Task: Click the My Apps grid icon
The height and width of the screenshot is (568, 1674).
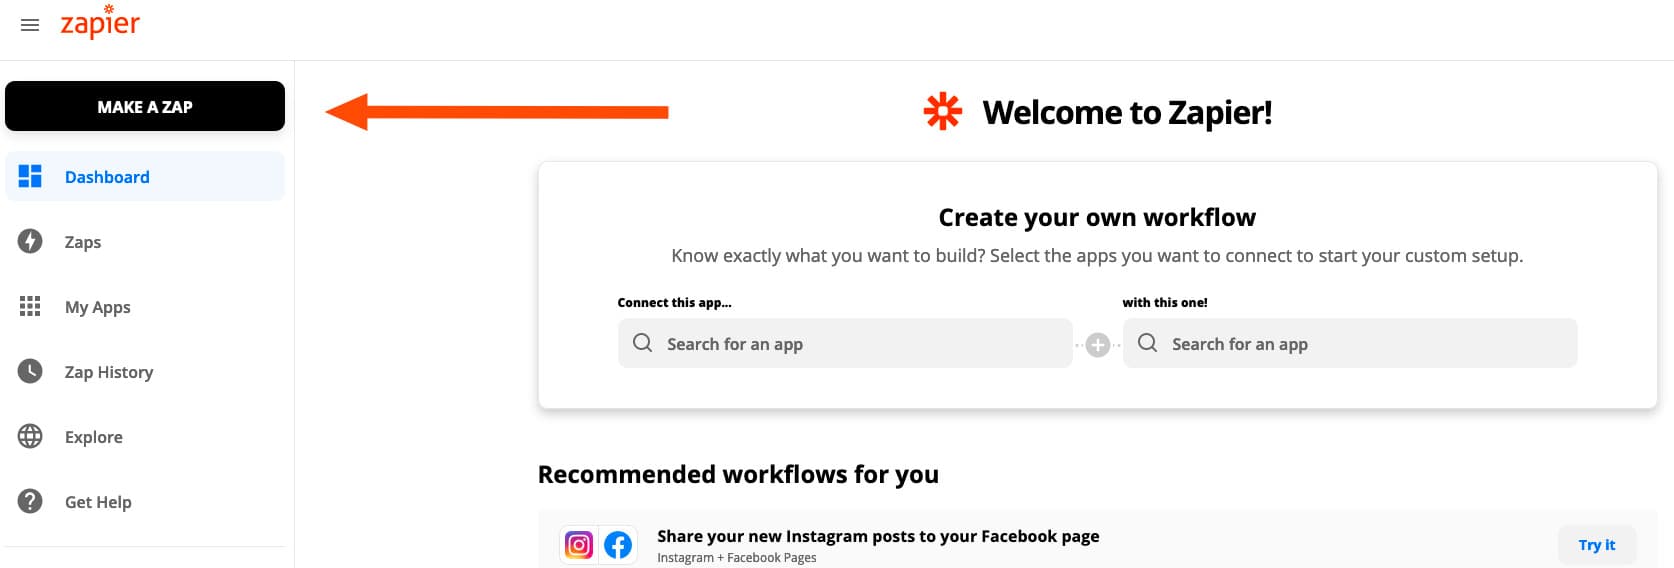Action: point(30,307)
